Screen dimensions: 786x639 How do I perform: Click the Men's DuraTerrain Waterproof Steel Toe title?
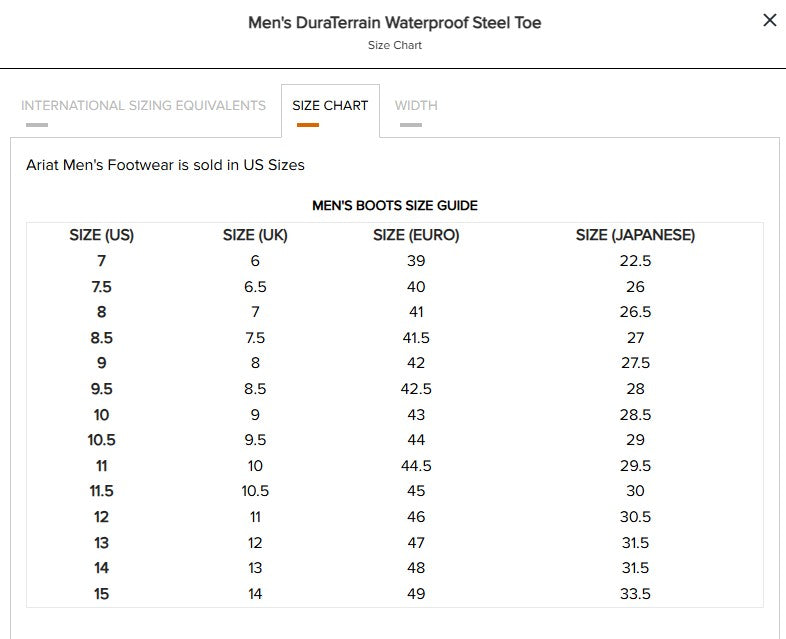click(395, 22)
